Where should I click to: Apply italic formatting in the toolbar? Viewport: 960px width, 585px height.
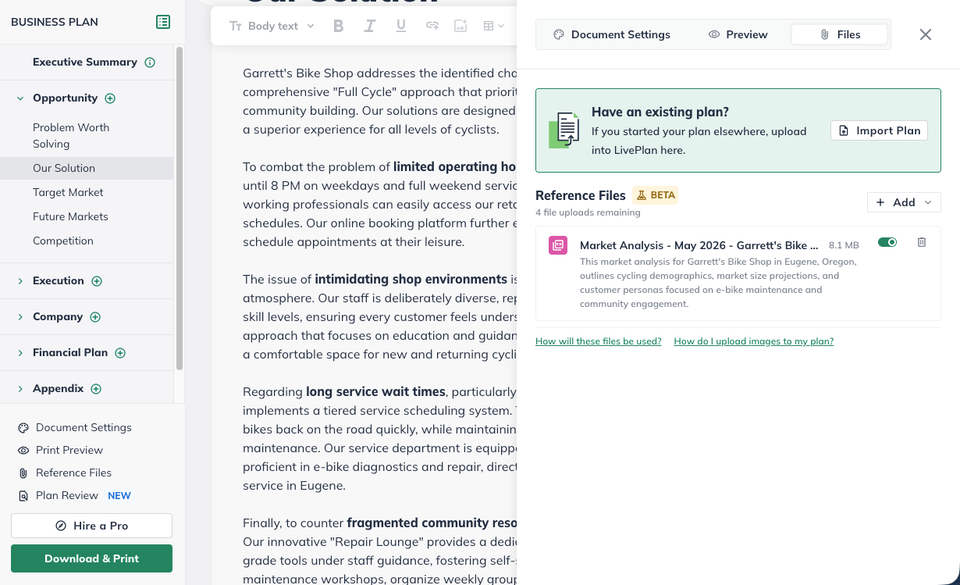pyautogui.click(x=369, y=26)
